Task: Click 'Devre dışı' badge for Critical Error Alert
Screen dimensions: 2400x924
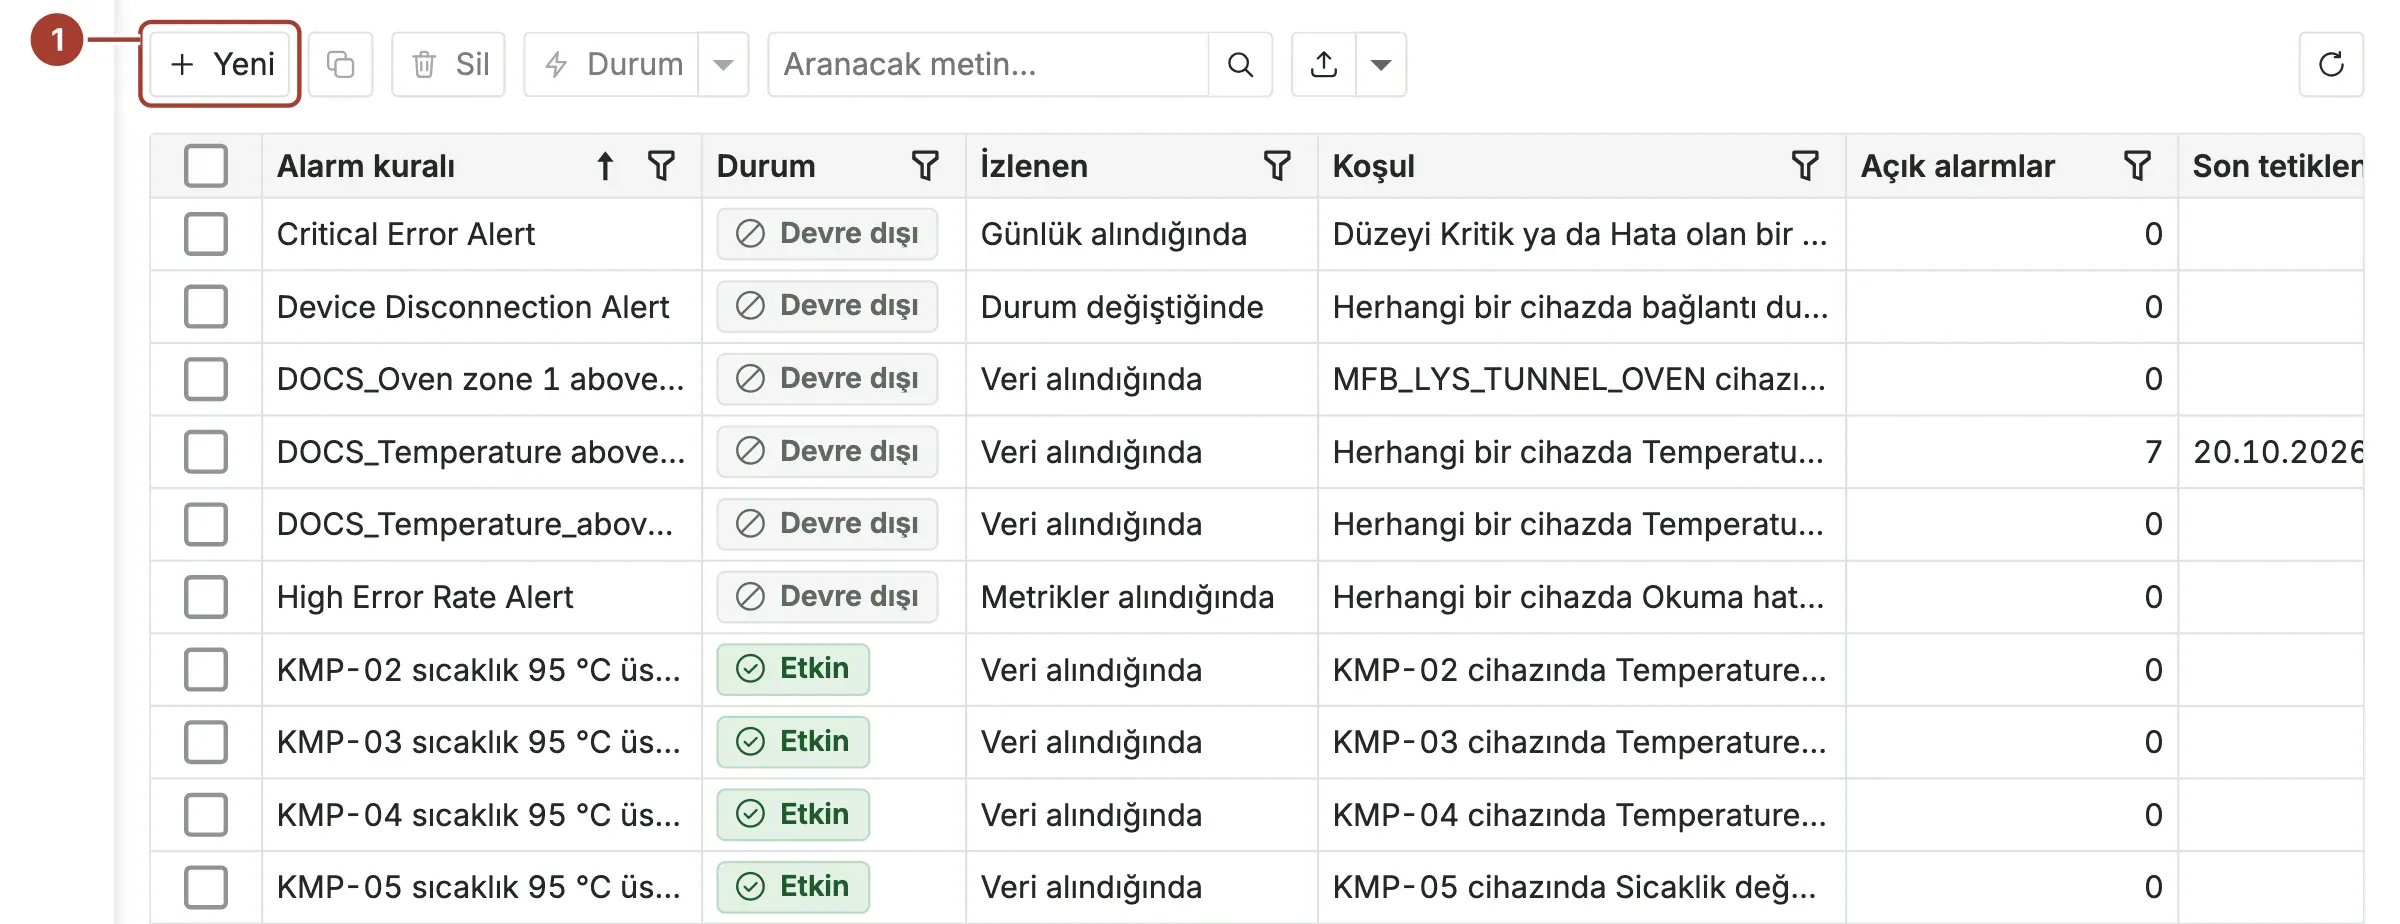Action: pyautogui.click(x=827, y=234)
